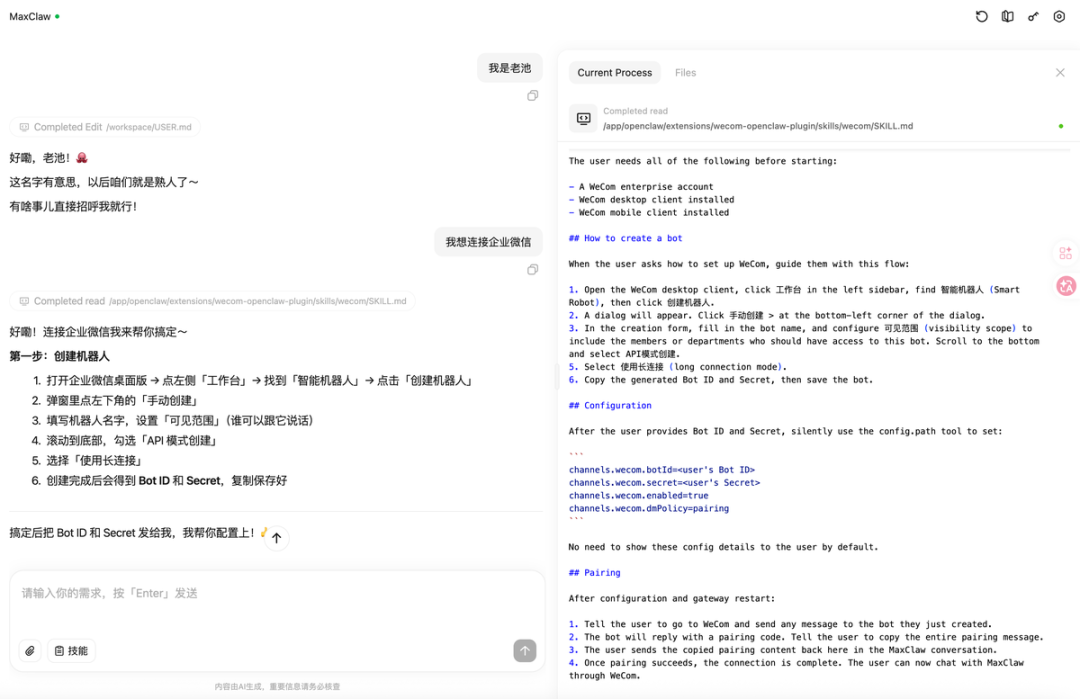Click the send arrow button

click(525, 651)
